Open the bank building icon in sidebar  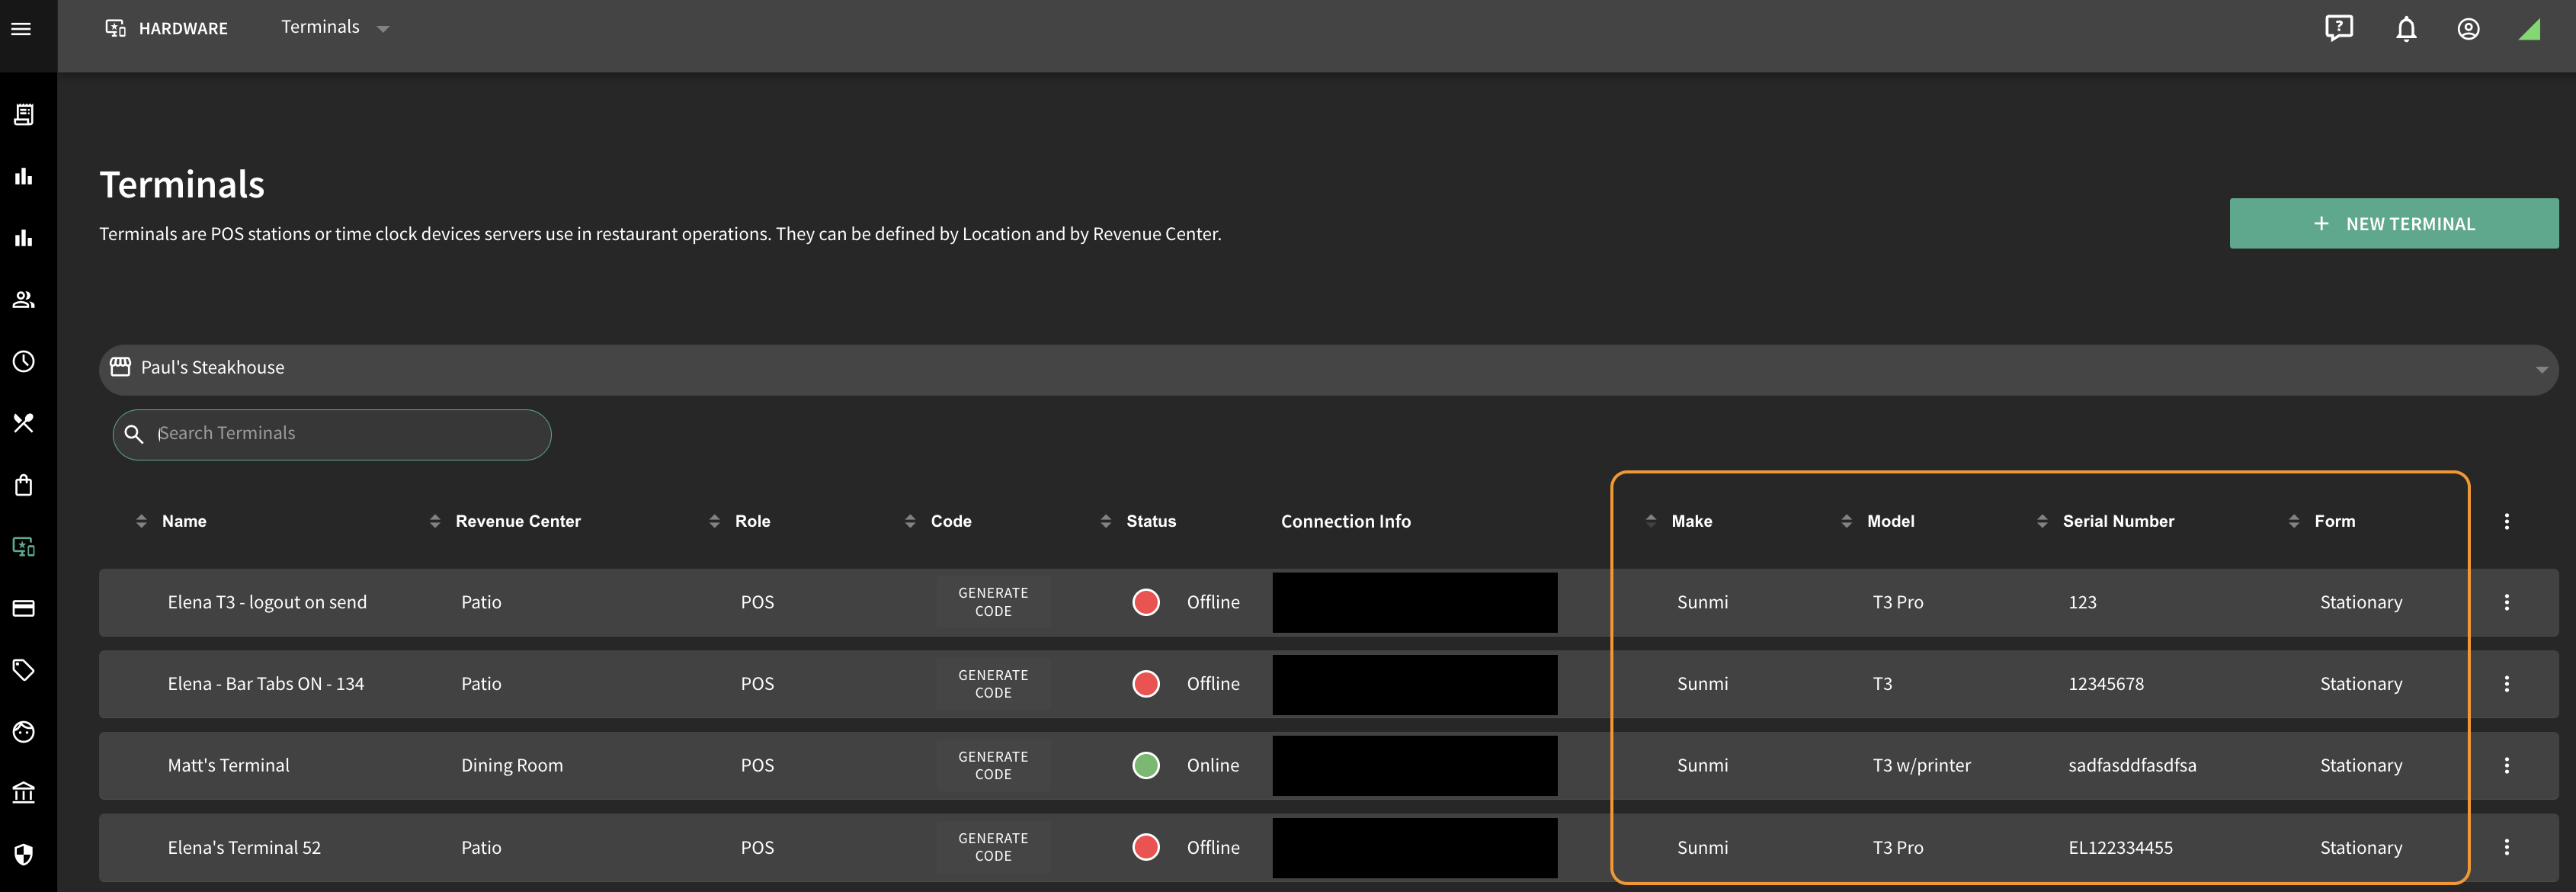[24, 793]
